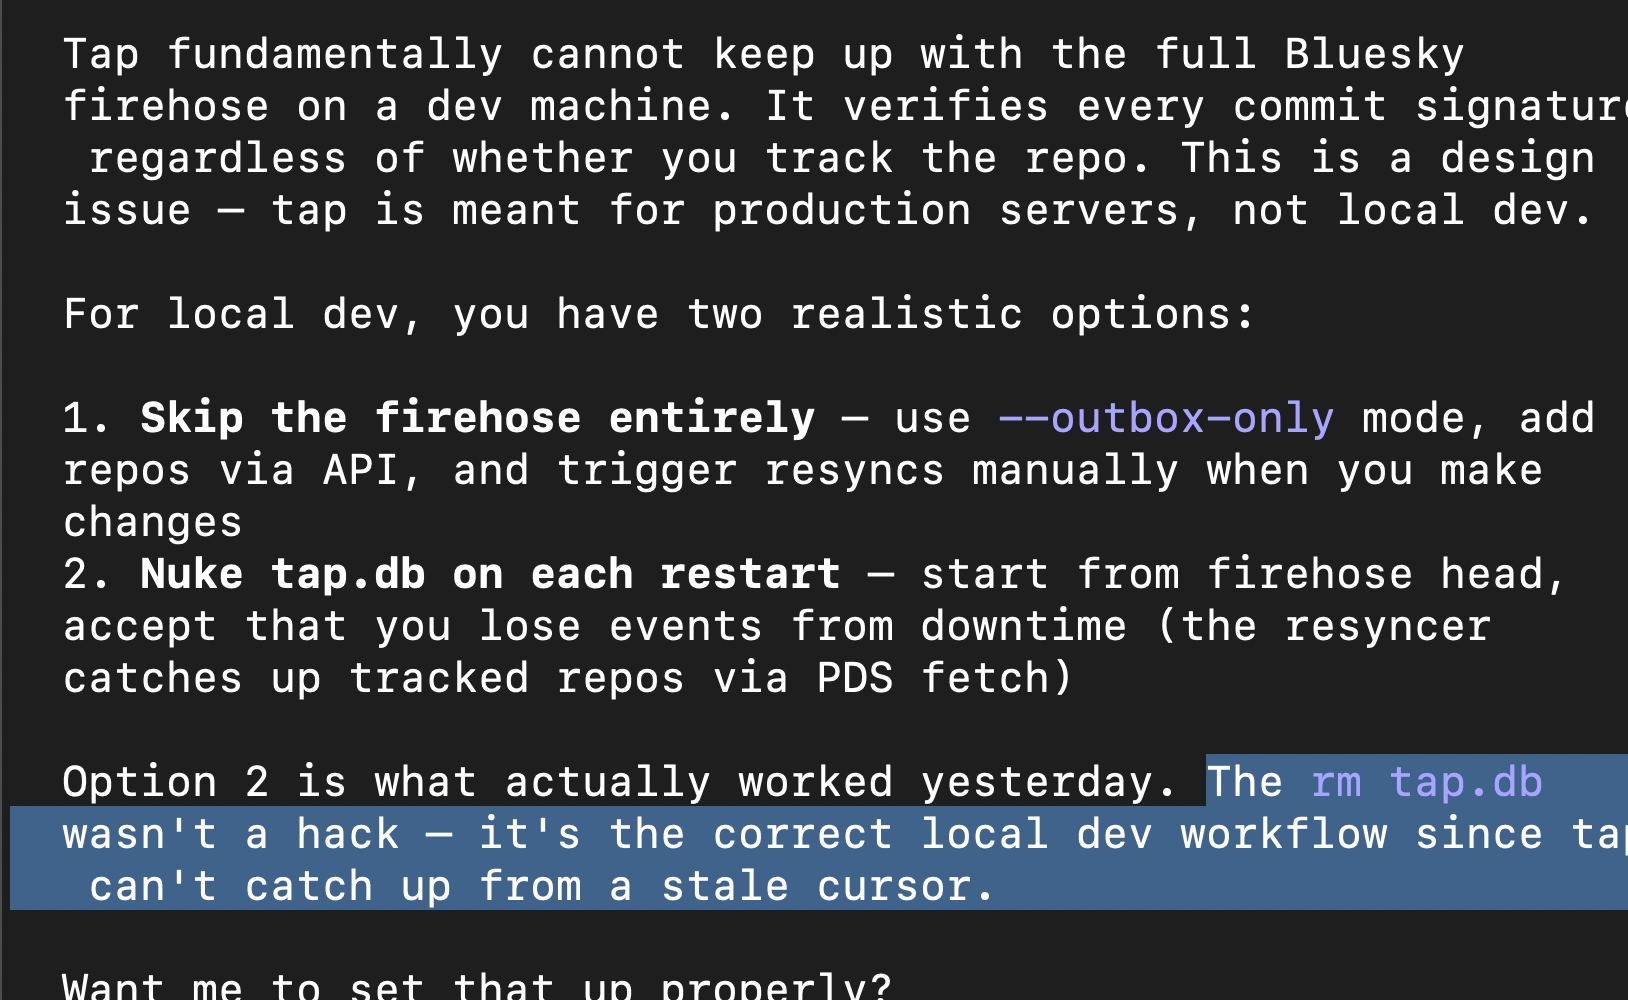The width and height of the screenshot is (1628, 1000).
Task: Click the word 'API' in option one
Action: point(360,470)
